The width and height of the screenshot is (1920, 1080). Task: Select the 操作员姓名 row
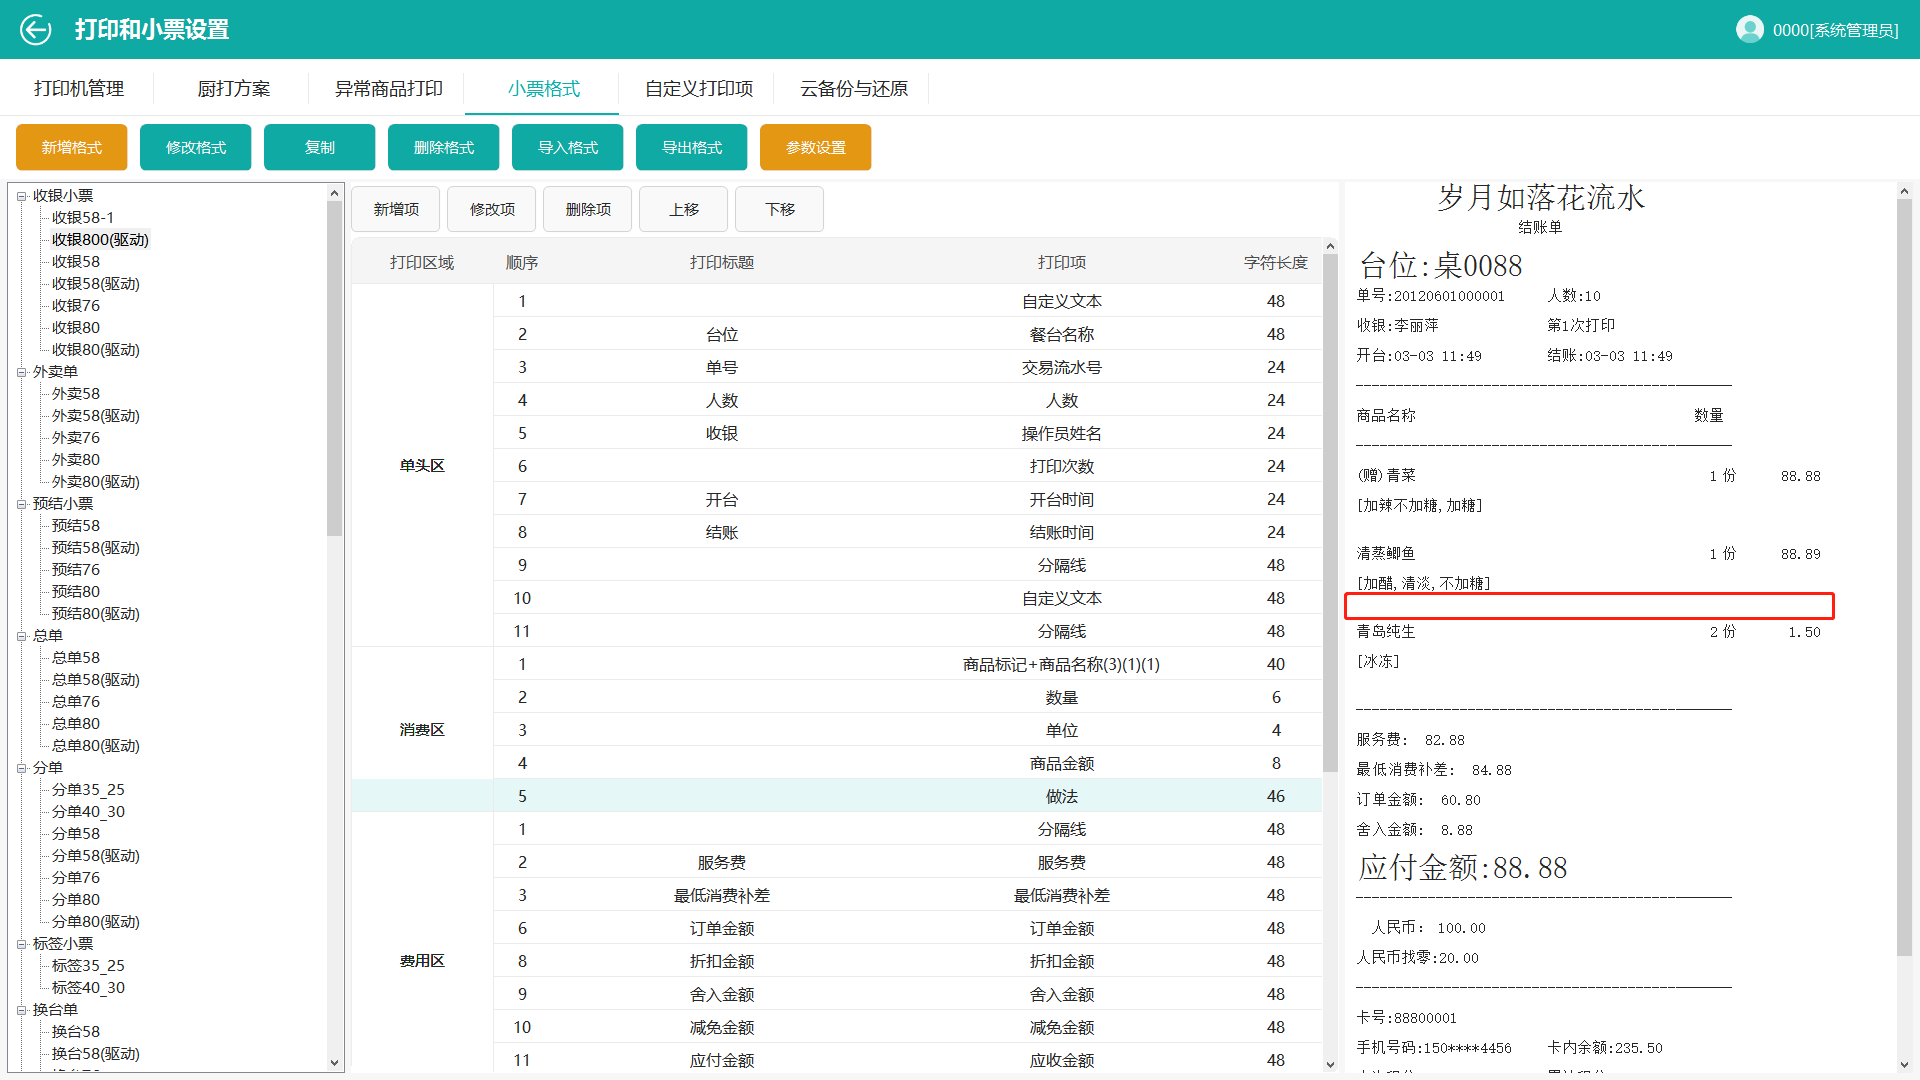[x=908, y=433]
